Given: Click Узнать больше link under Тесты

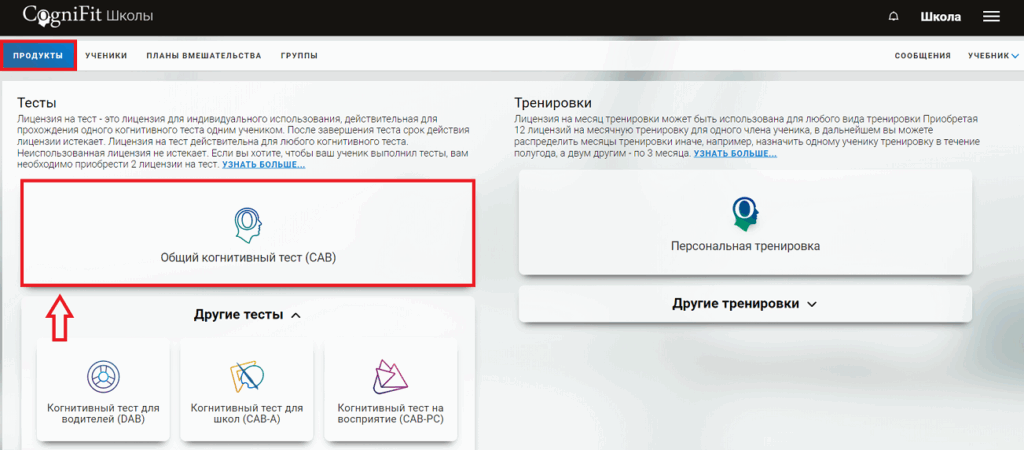Looking at the screenshot, I should 263,164.
